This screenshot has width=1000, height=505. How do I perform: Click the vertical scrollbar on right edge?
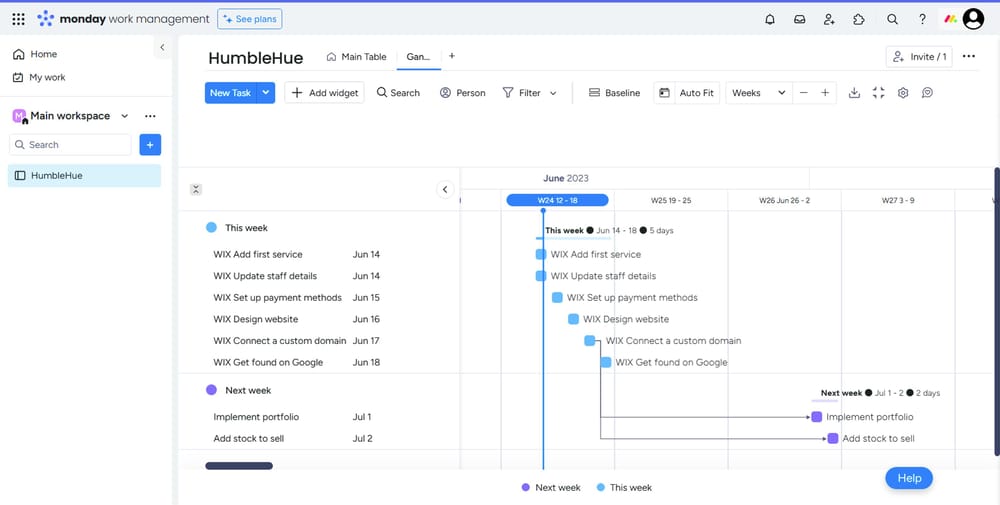coord(997,311)
